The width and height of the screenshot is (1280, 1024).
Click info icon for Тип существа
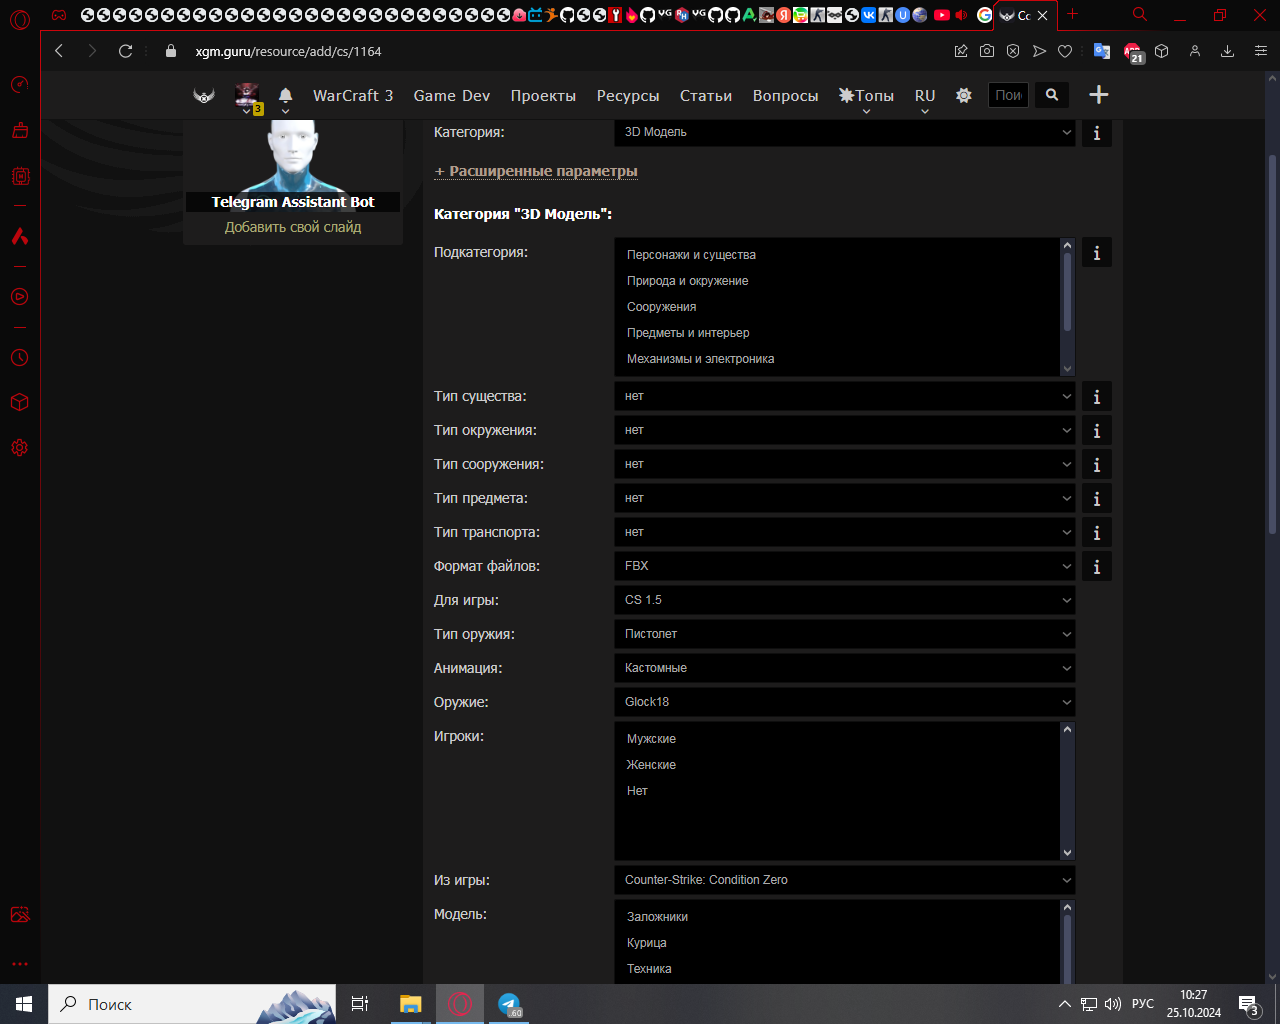point(1097,397)
